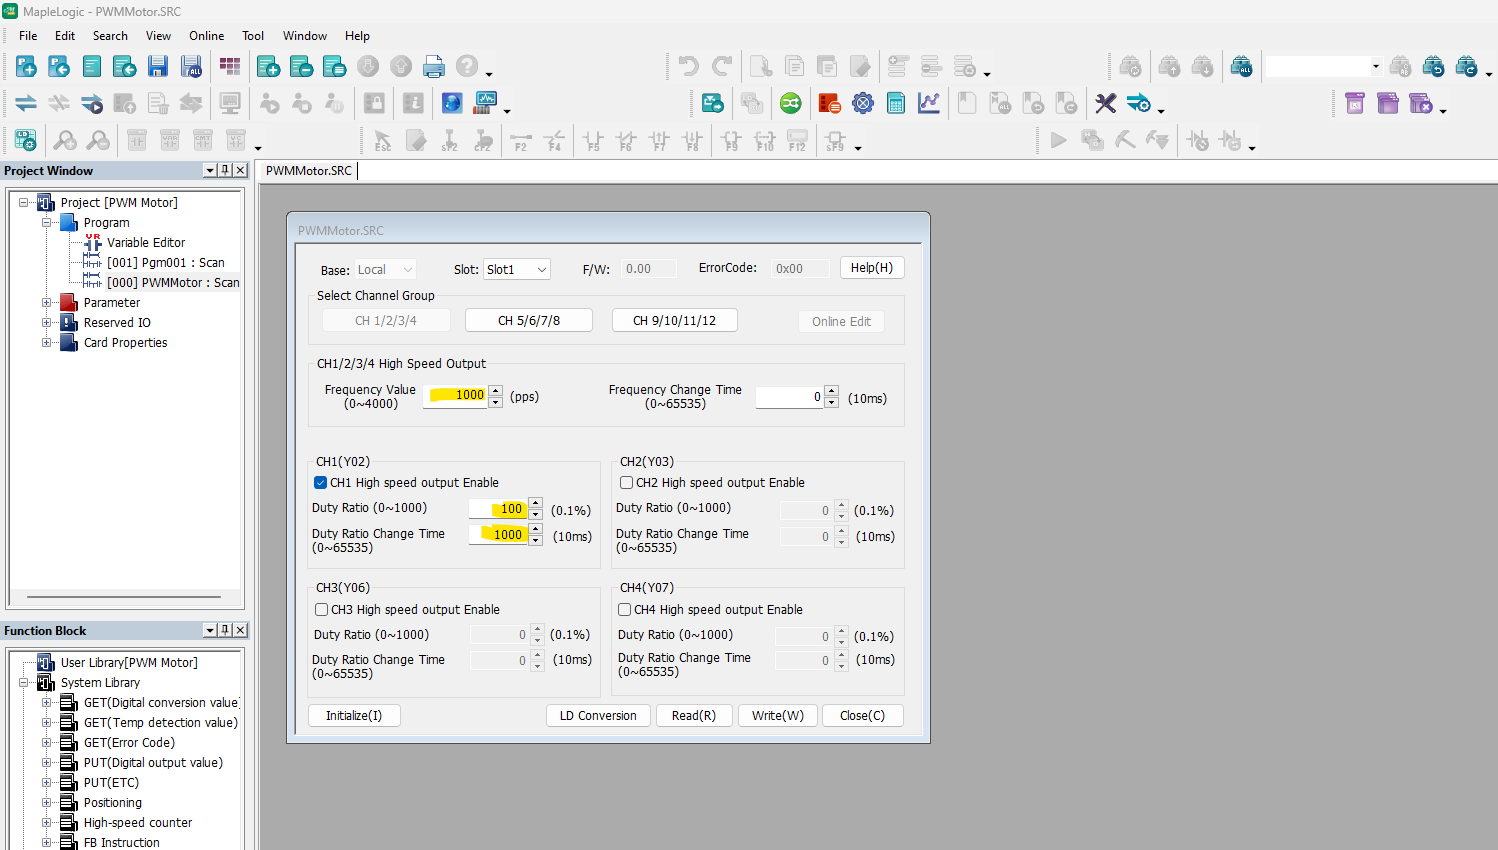Increase Frequency Value with up spinner arrow
Image resolution: width=1498 pixels, height=850 pixels.
click(496, 390)
